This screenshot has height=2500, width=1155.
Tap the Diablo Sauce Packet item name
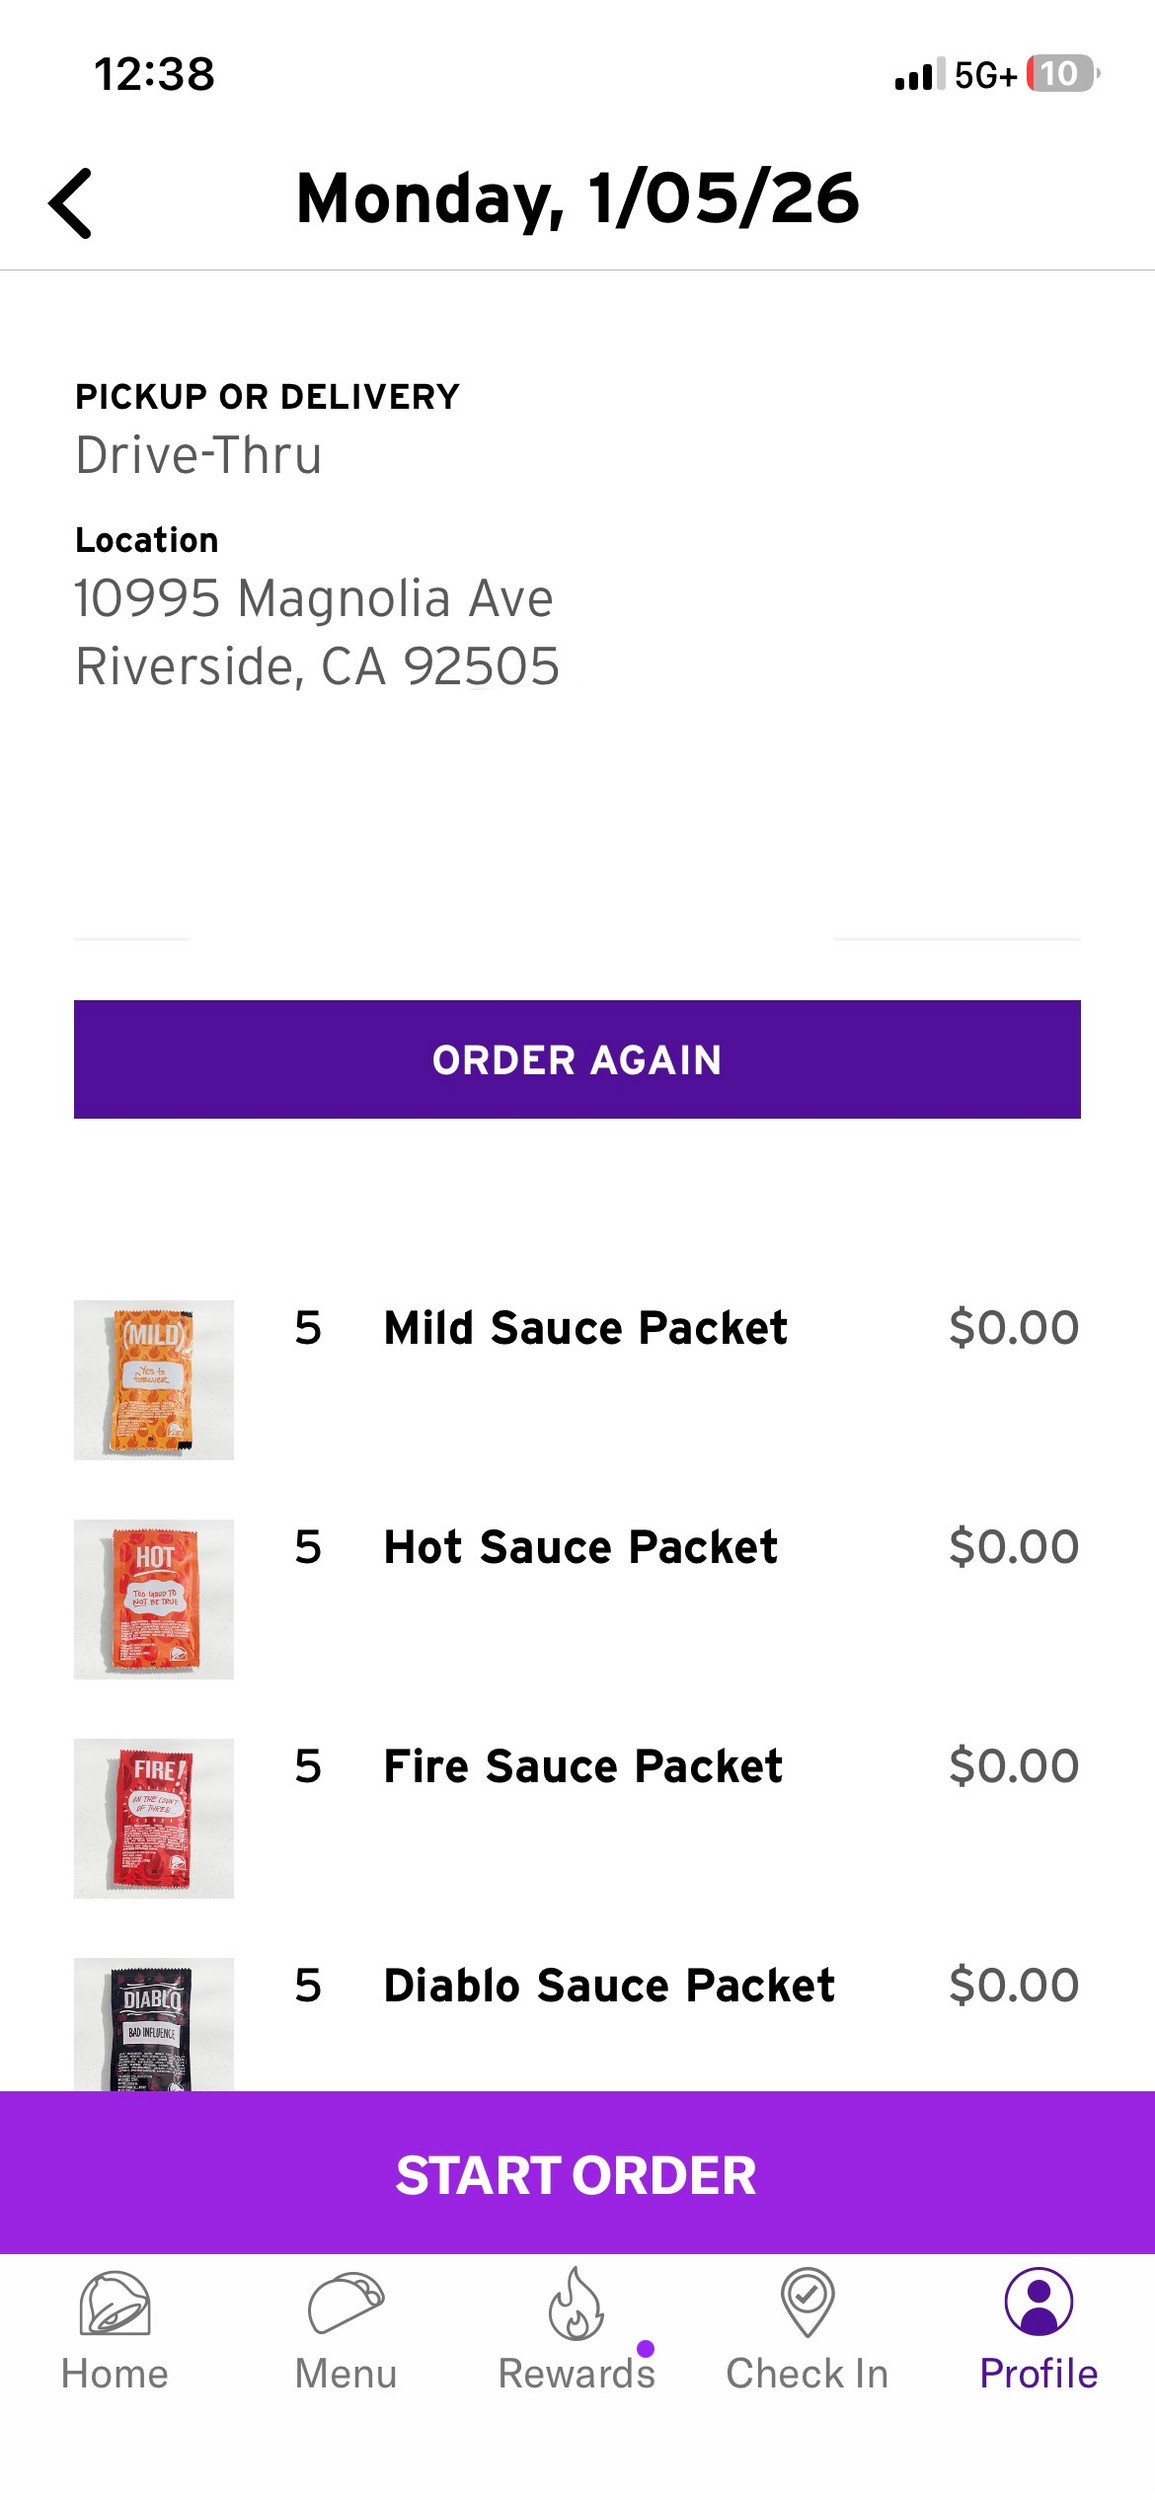(609, 1985)
